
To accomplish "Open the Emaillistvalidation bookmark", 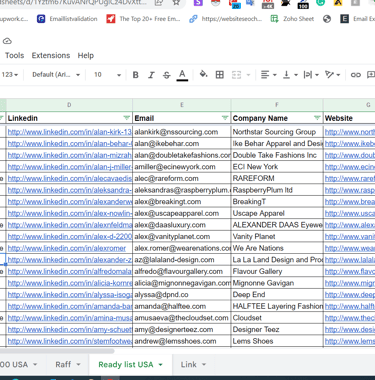I will tap(67, 19).
